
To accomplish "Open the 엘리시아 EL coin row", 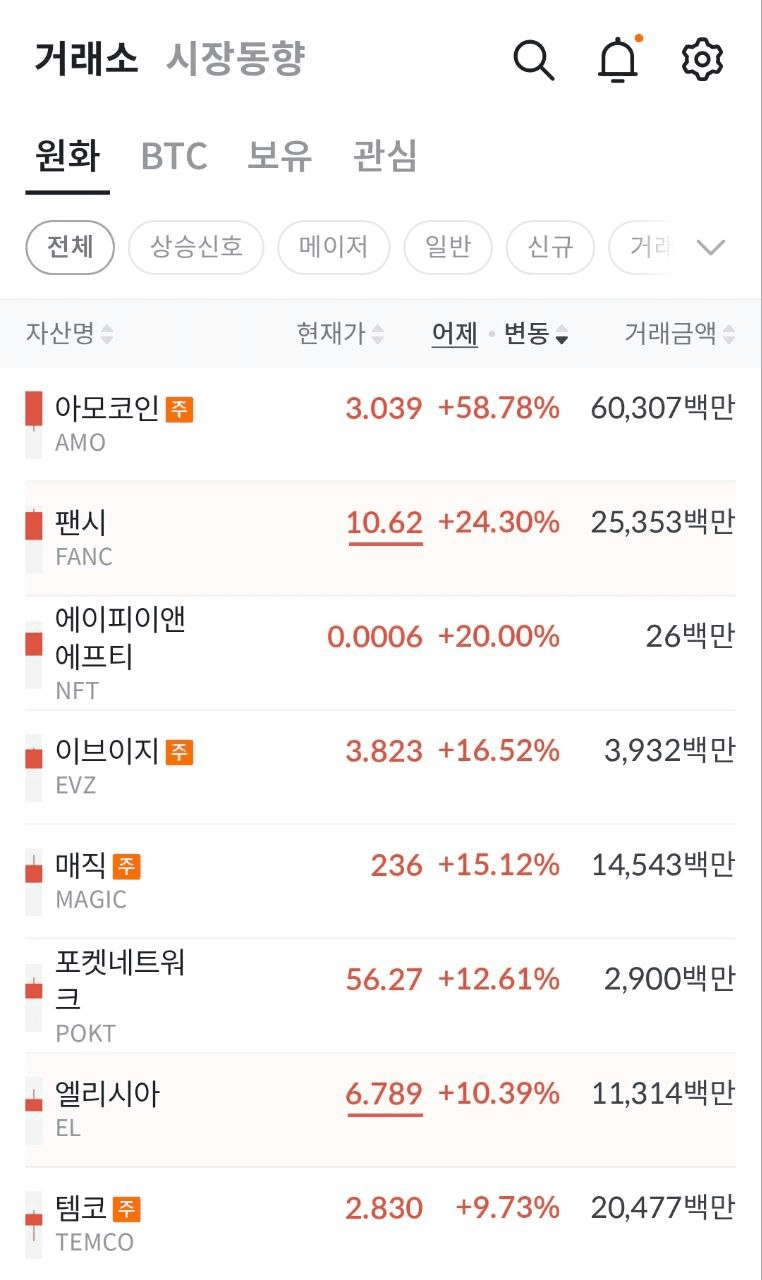I will (381, 1110).
